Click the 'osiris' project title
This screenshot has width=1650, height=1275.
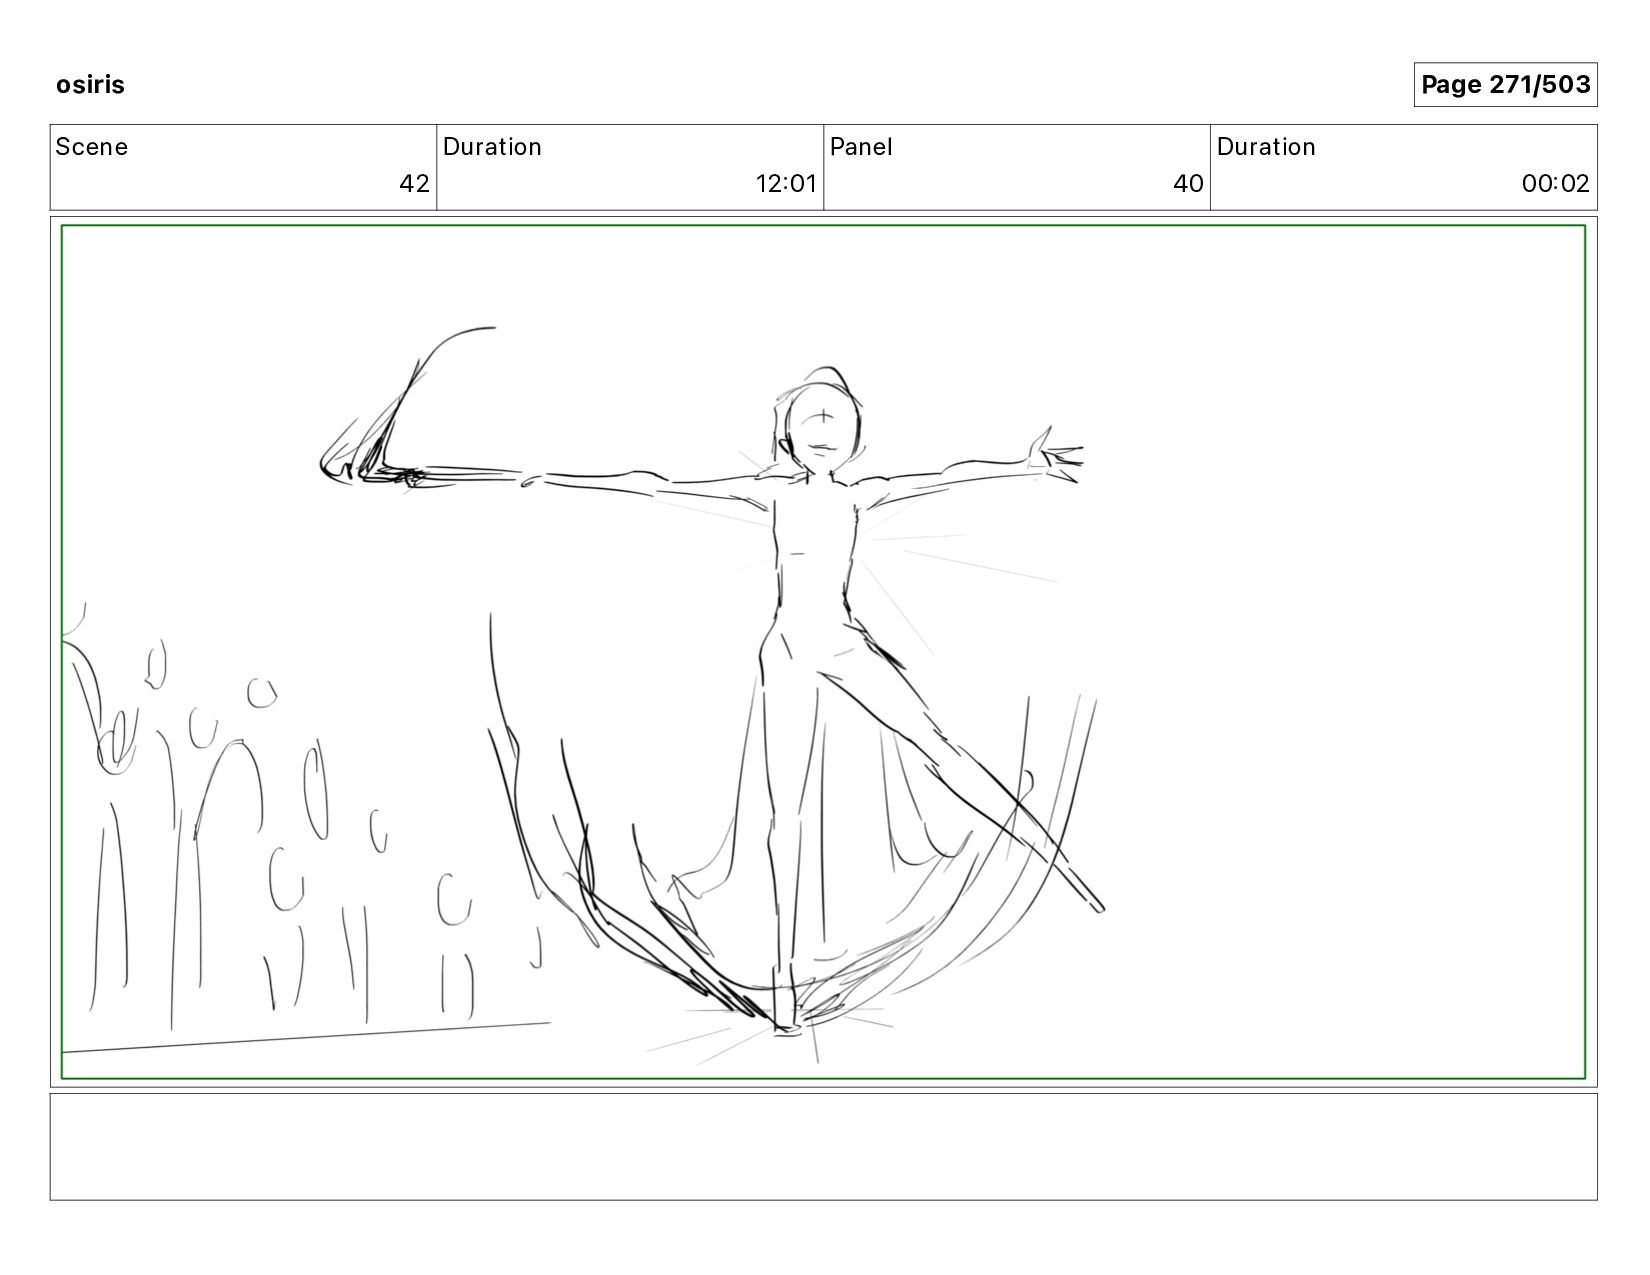(90, 84)
